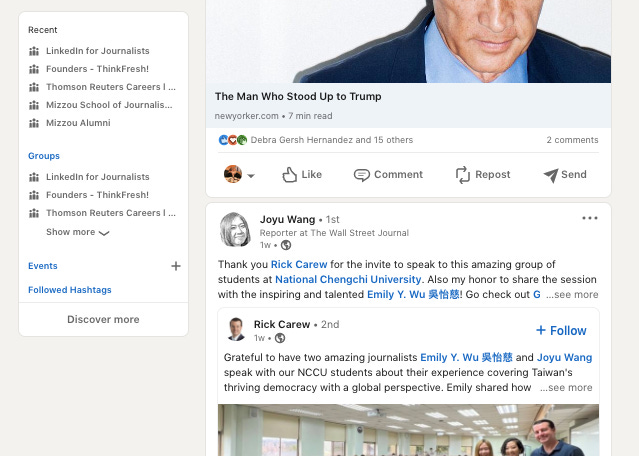Screen dimensions: 639x456
Task: Open the Events link
Action: [43, 266]
